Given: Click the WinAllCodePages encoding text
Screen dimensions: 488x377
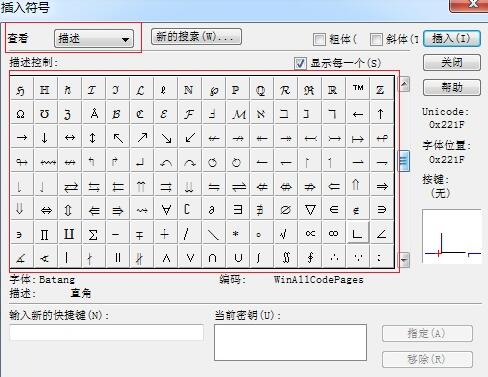Looking at the screenshot, I should [x=319, y=279].
